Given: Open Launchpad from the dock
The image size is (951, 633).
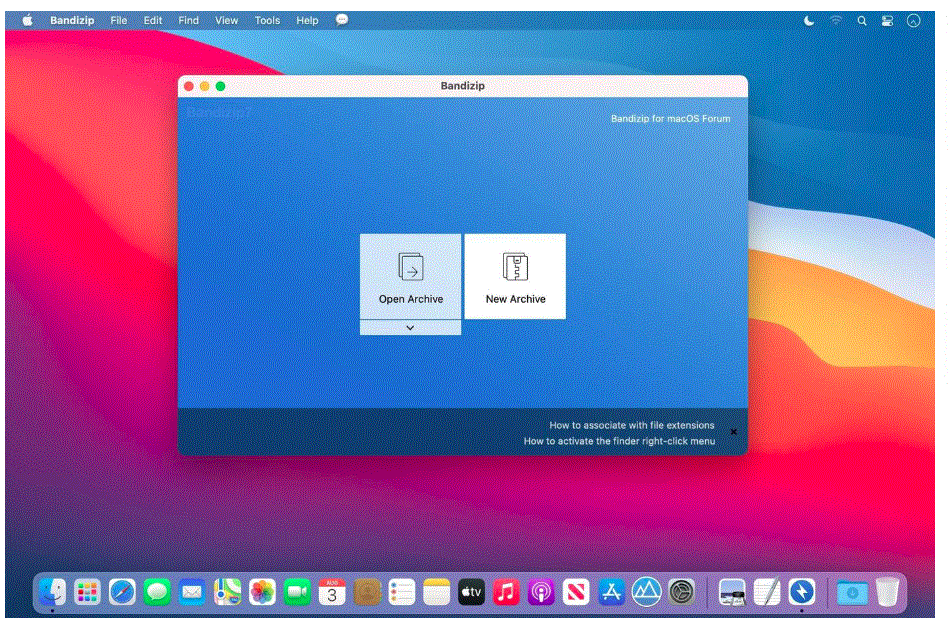Looking at the screenshot, I should click(87, 592).
